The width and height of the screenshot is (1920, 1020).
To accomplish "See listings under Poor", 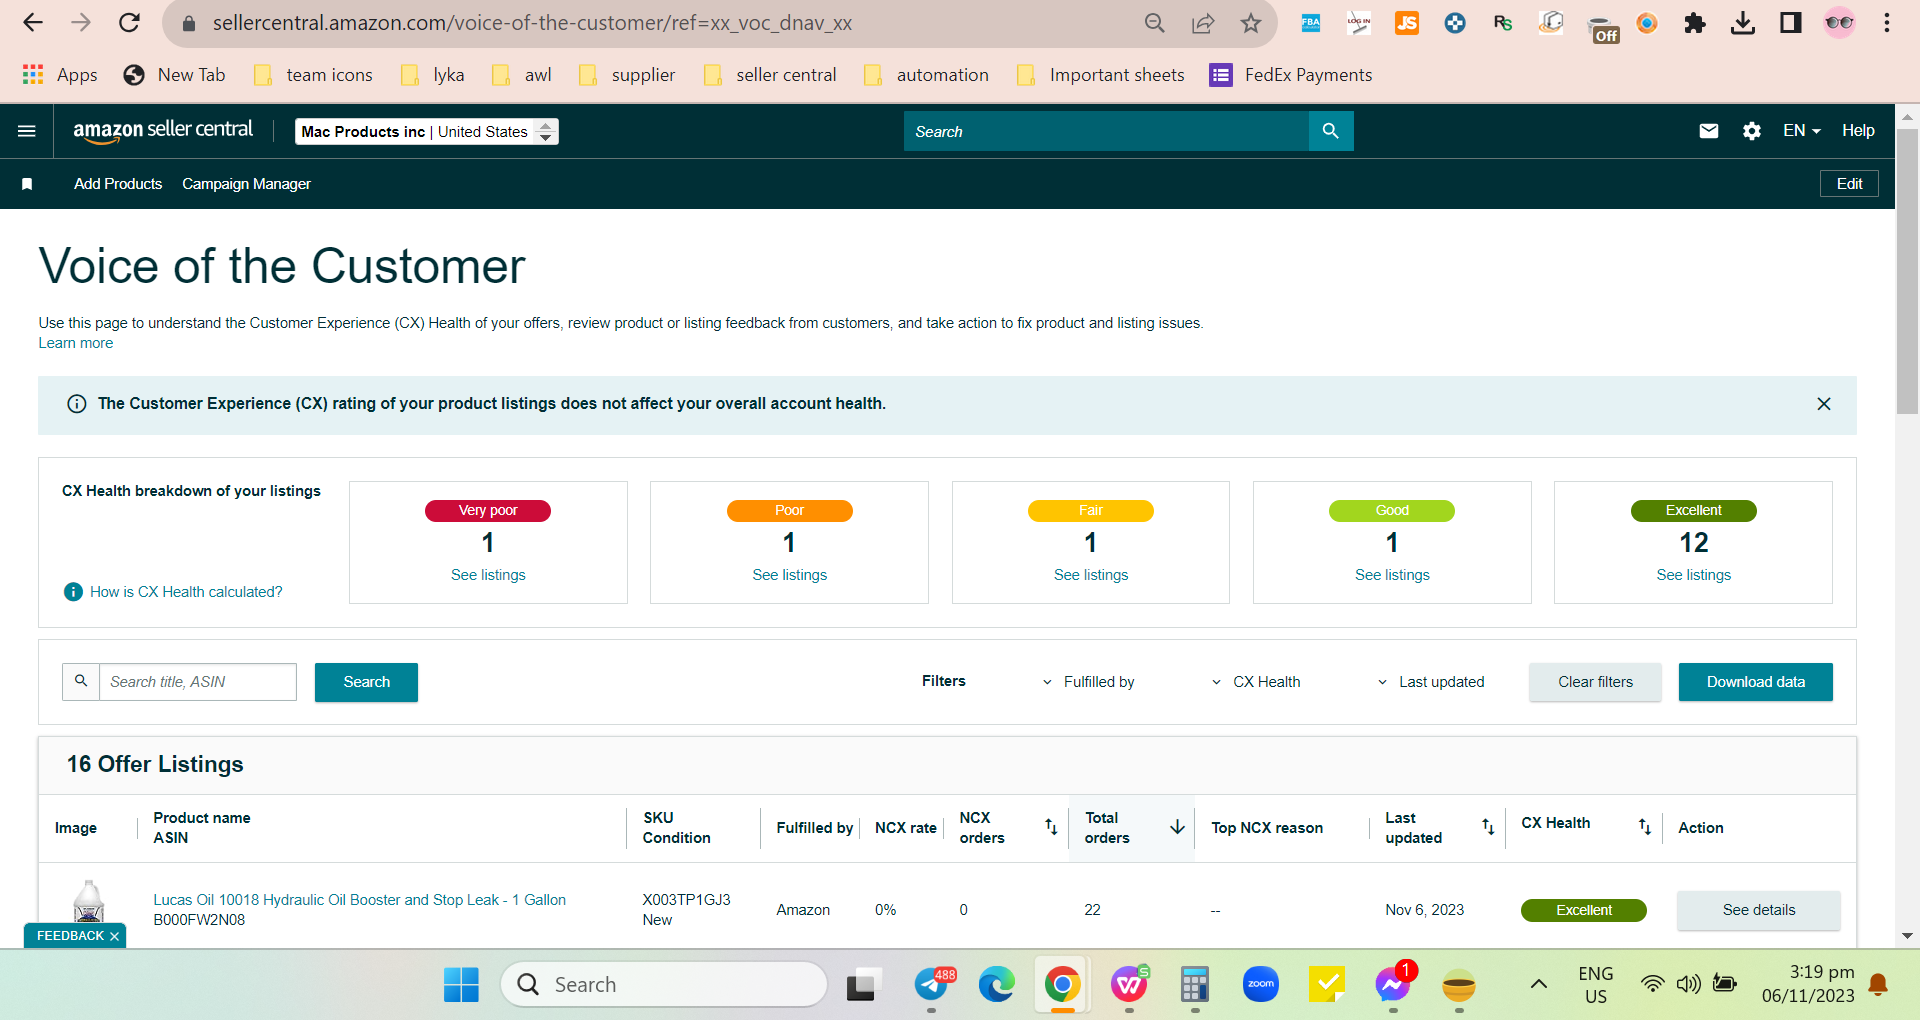I will pyautogui.click(x=790, y=575).
